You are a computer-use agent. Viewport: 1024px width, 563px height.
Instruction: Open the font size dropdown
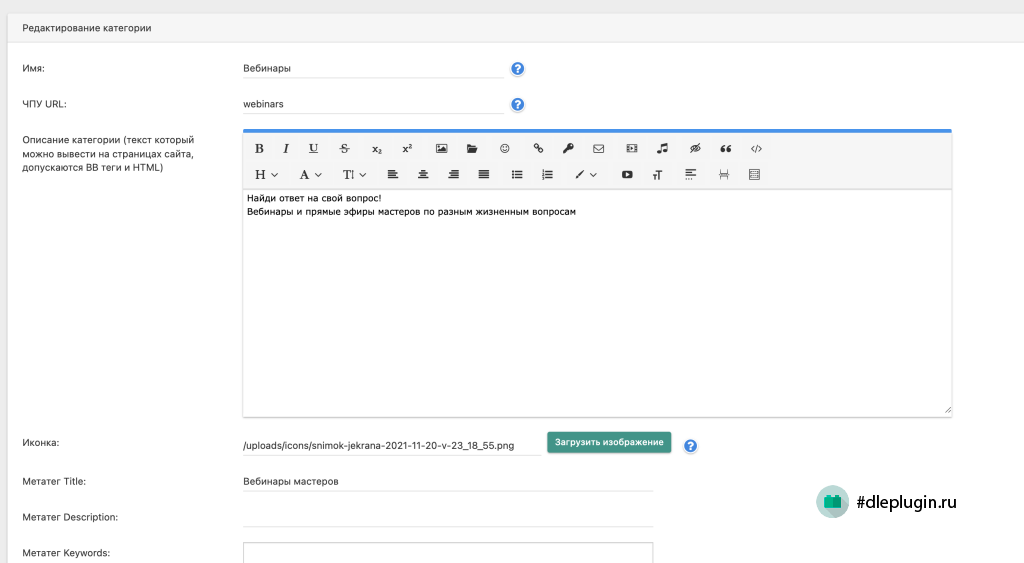click(355, 175)
